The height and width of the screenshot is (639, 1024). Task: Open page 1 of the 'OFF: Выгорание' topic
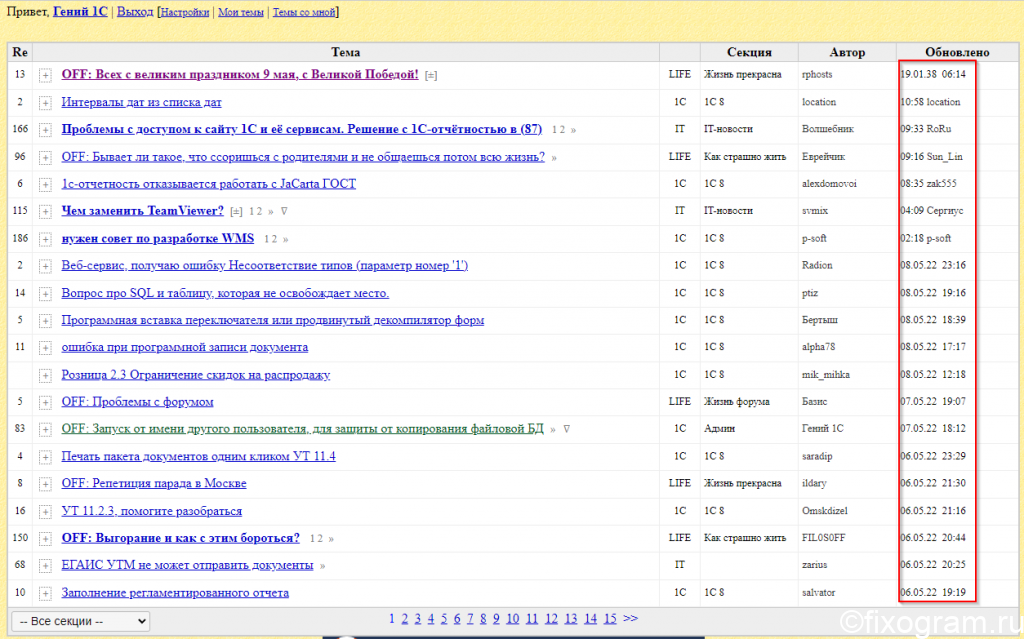[x=313, y=538]
